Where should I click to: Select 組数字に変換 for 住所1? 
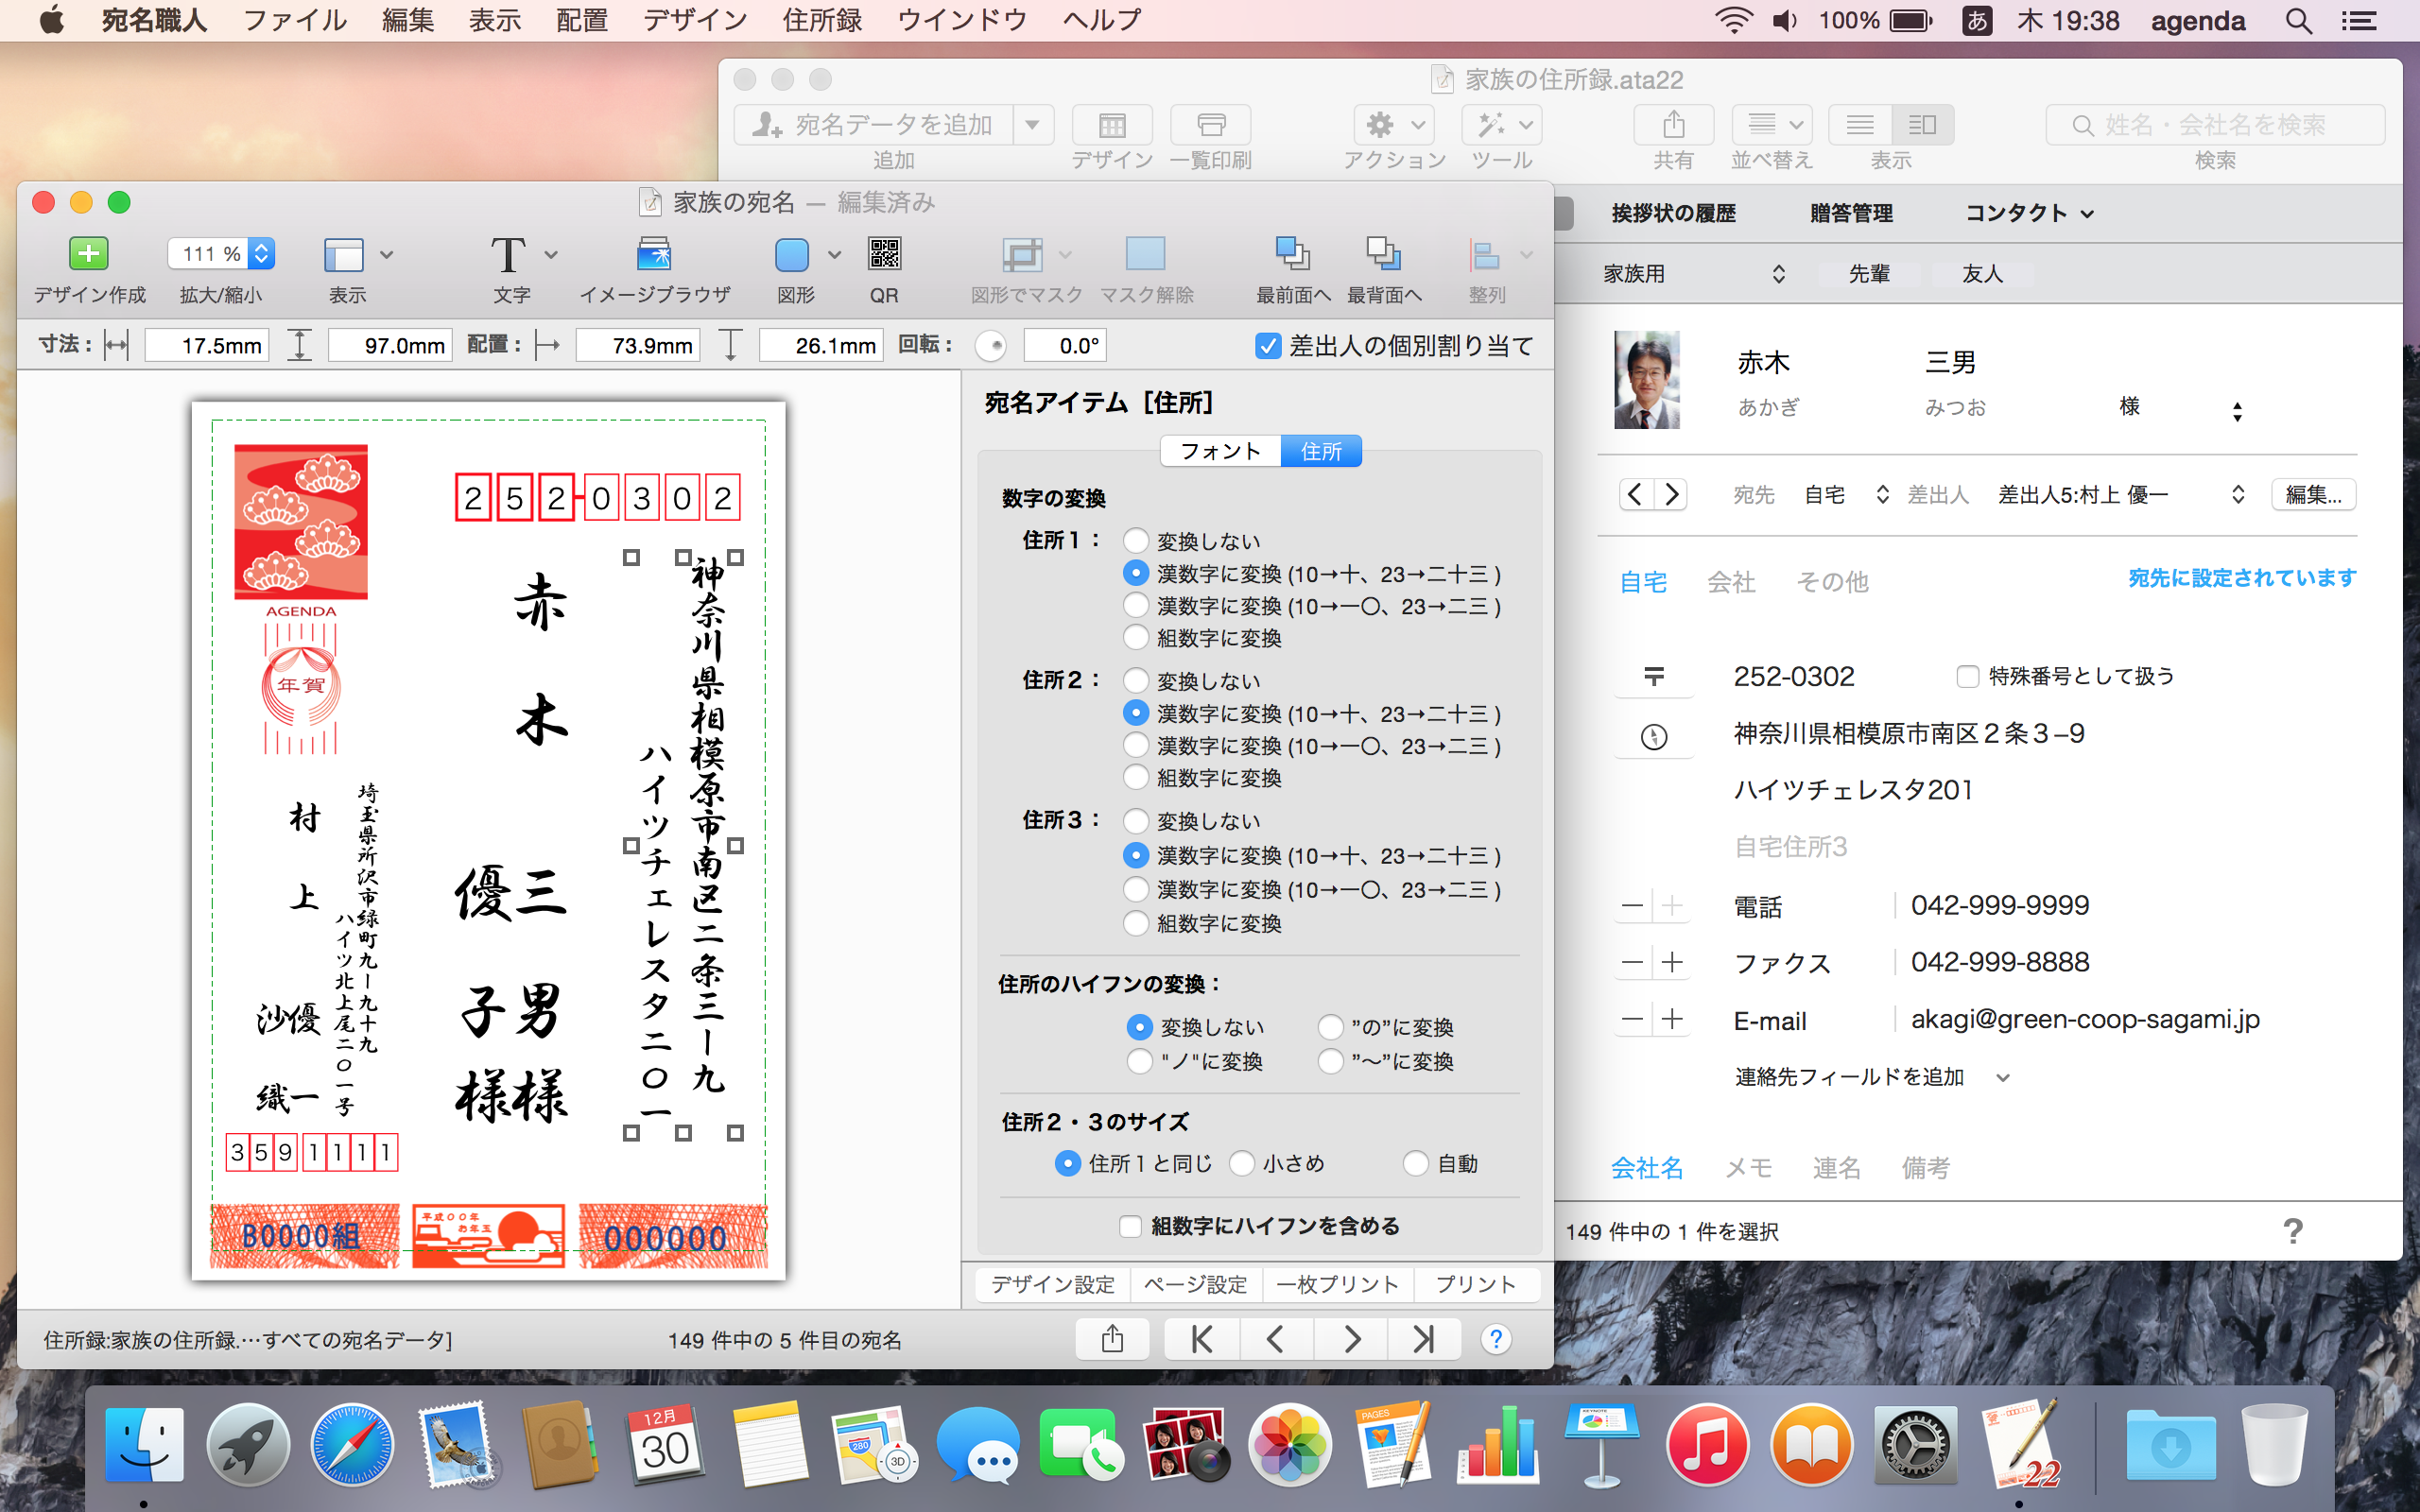(x=1135, y=637)
